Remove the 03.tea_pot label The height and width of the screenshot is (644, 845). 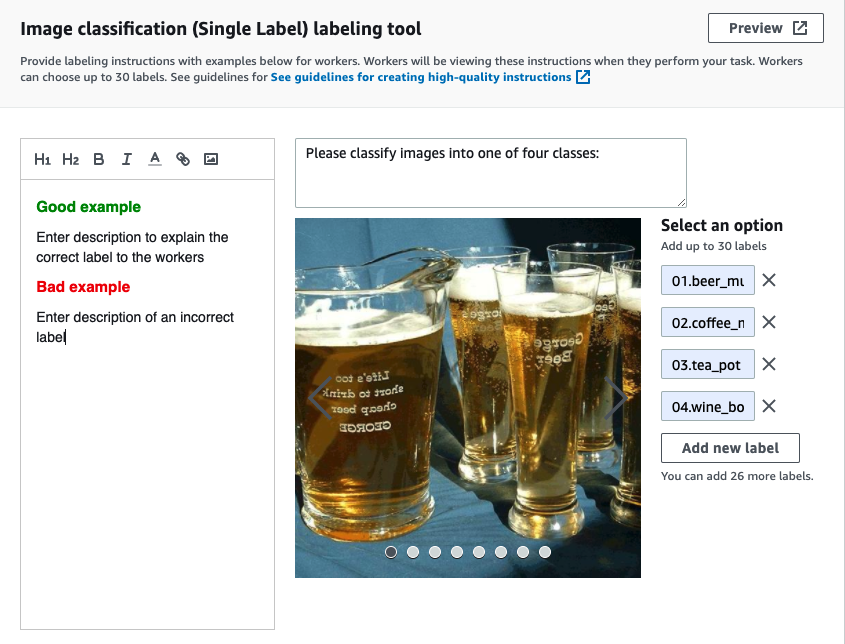click(x=769, y=364)
